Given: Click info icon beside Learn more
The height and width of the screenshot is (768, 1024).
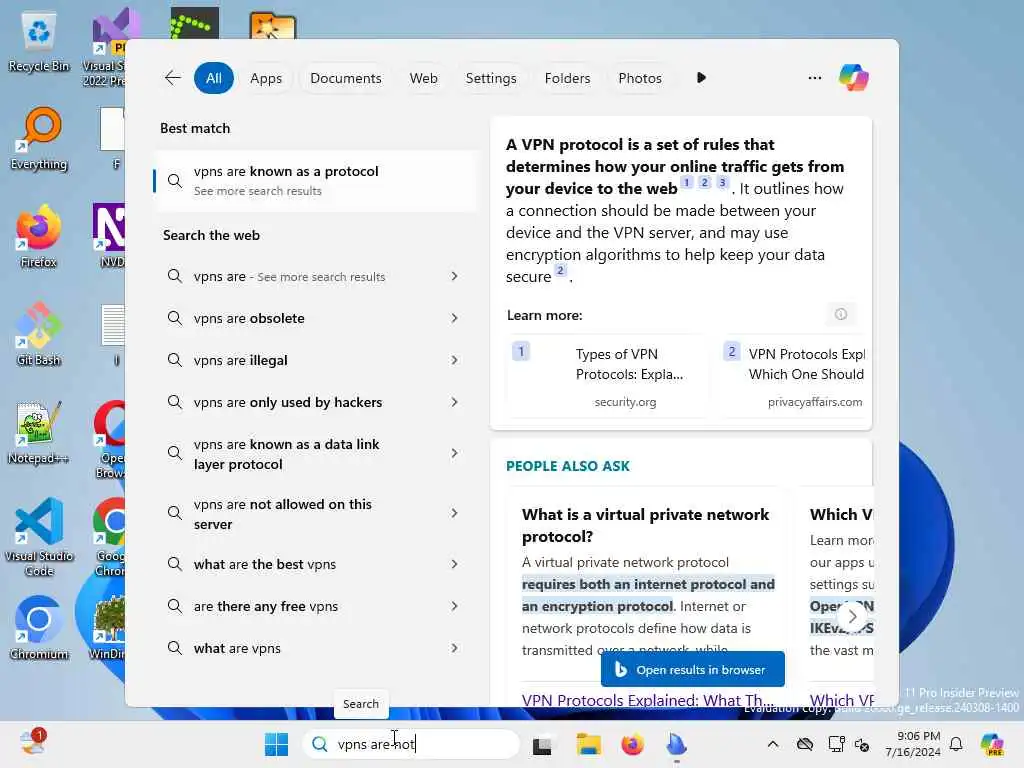Looking at the screenshot, I should pyautogui.click(x=840, y=314).
